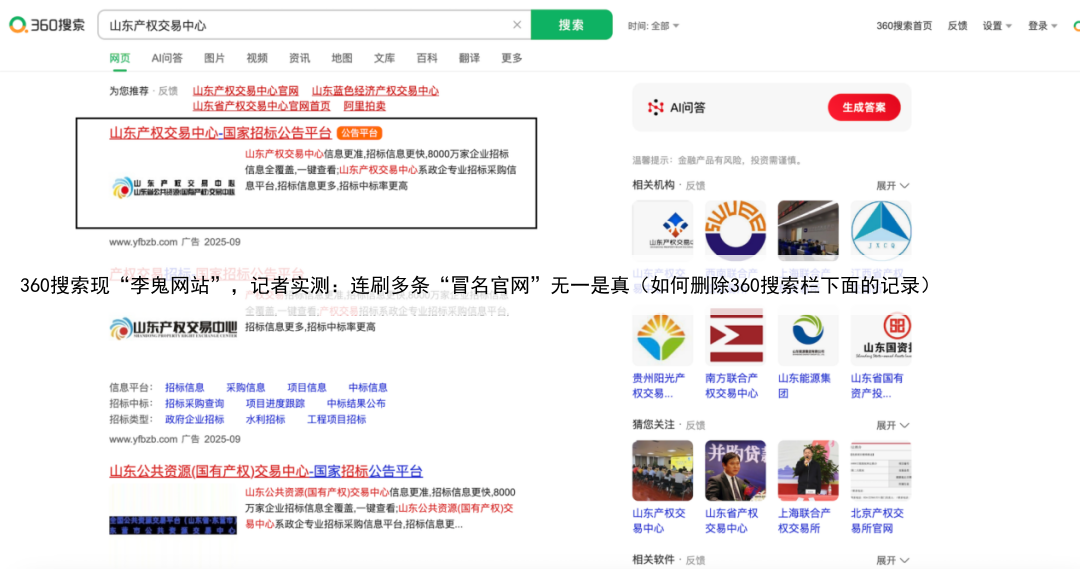Screen dimensions: 1080x569
Task: Switch to the 地图 tab
Action: coord(342,59)
